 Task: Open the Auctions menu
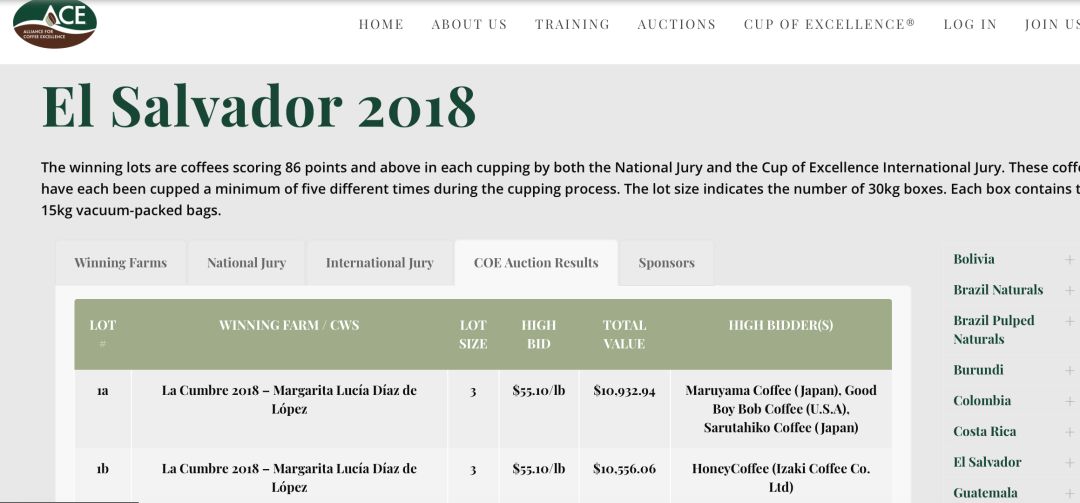click(x=677, y=25)
